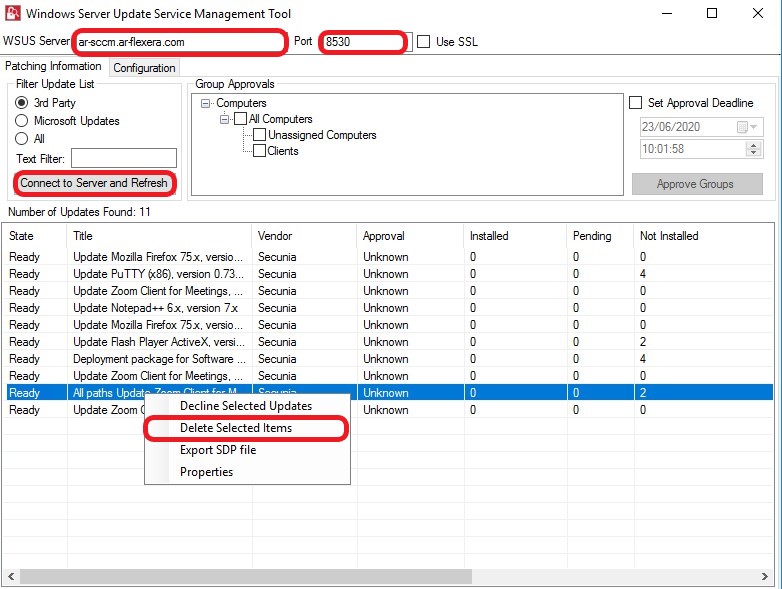Maximize the WSUS Management Tool window
782x589 pixels.
(x=712, y=13)
